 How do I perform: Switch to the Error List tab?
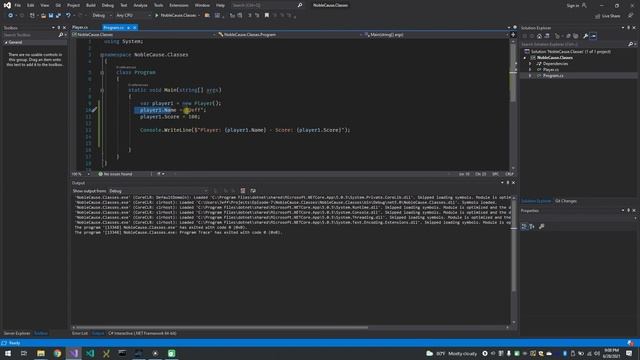(80, 333)
